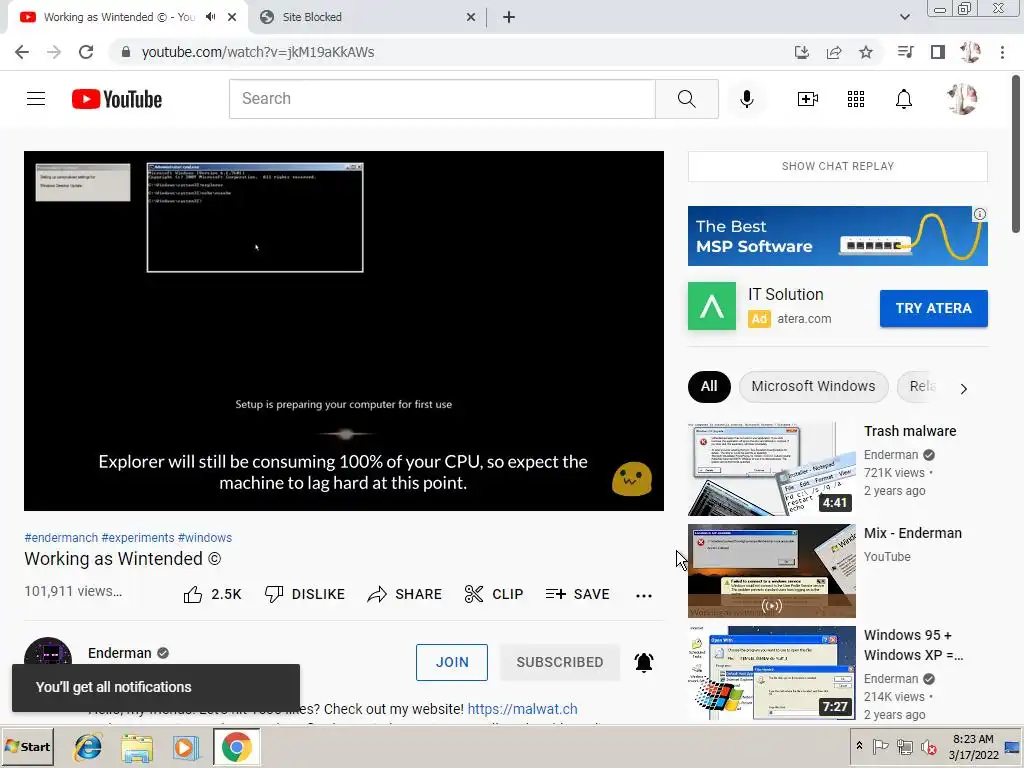
Task: Click the CLIP button
Action: 494,594
